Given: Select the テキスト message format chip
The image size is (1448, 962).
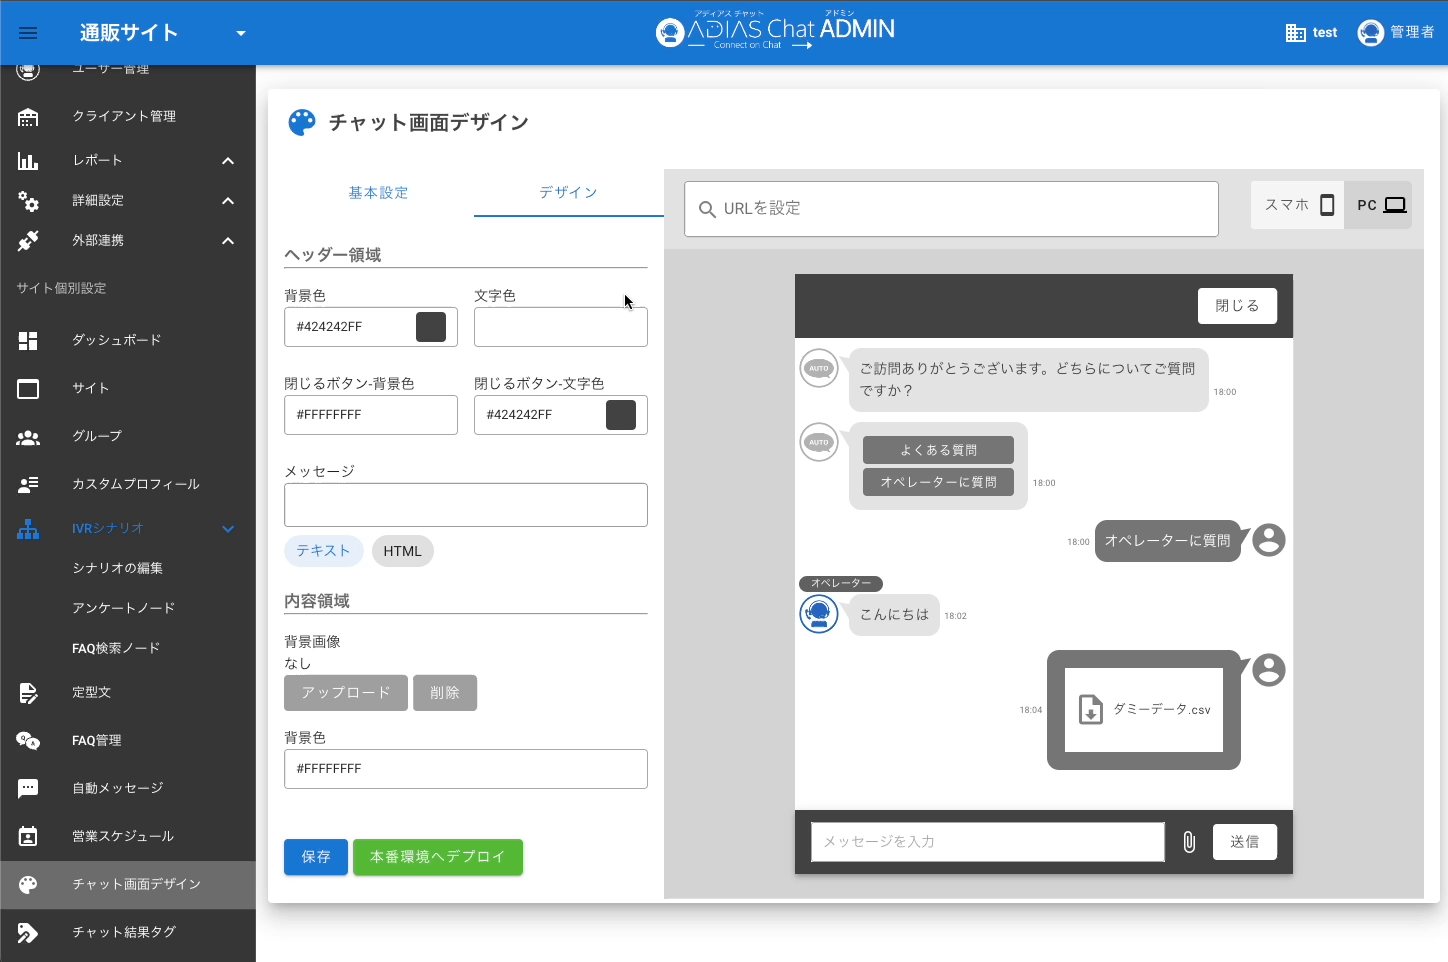Looking at the screenshot, I should (323, 551).
